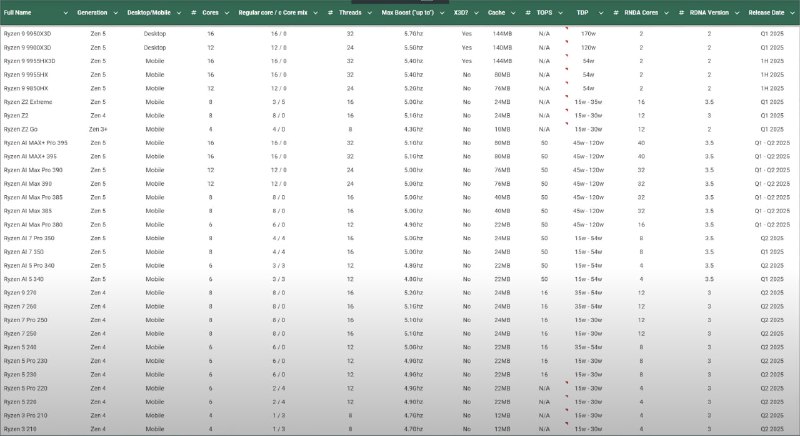The height and width of the screenshot is (436, 800).
Task: Open the Regular core / c Core mix filter dropdown
Action: pyautogui.click(x=315, y=13)
